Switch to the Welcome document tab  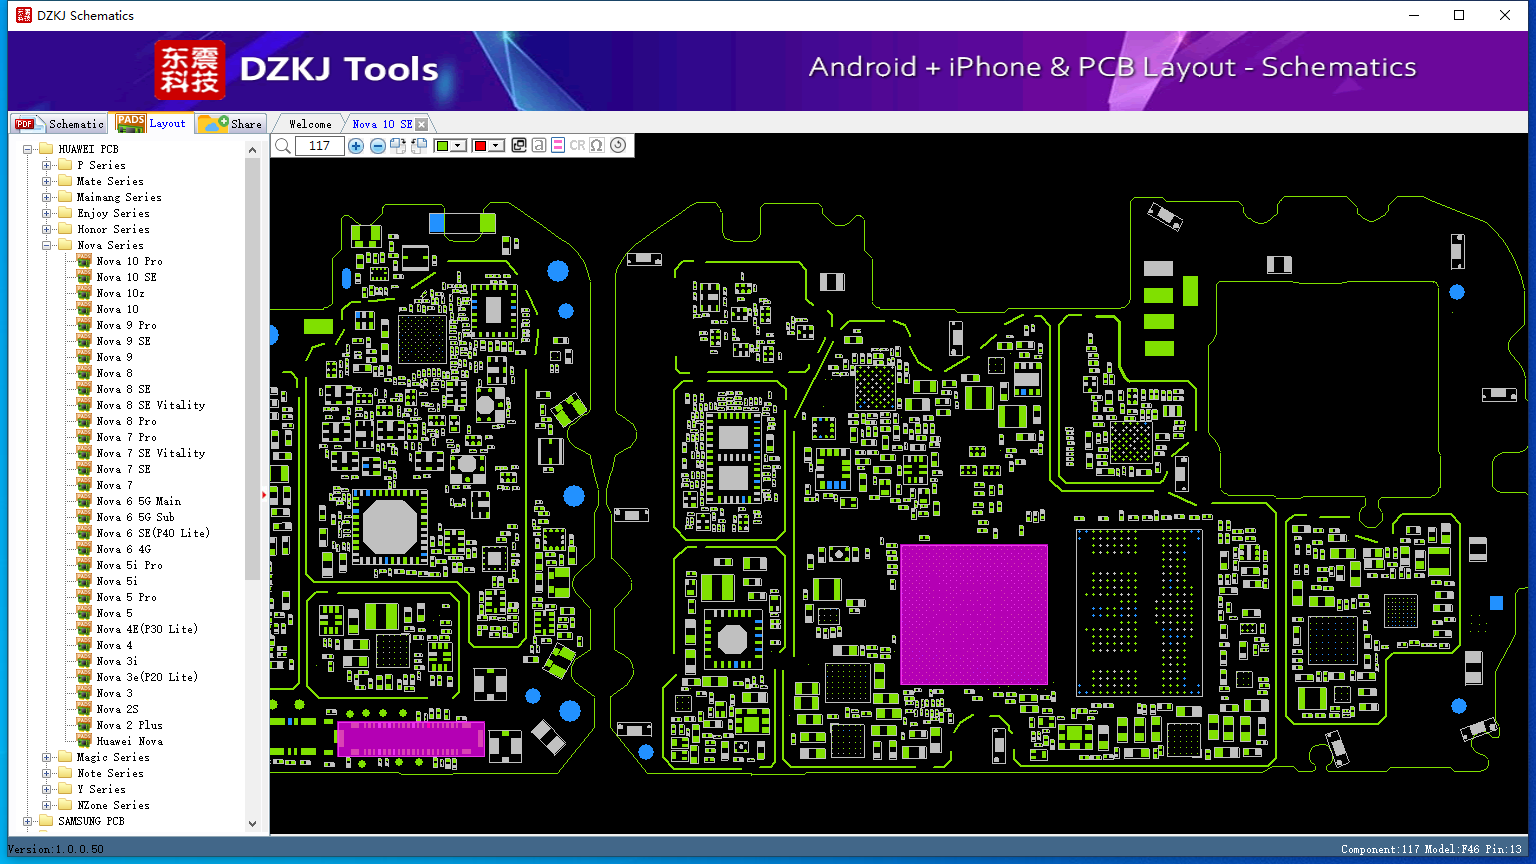310,124
